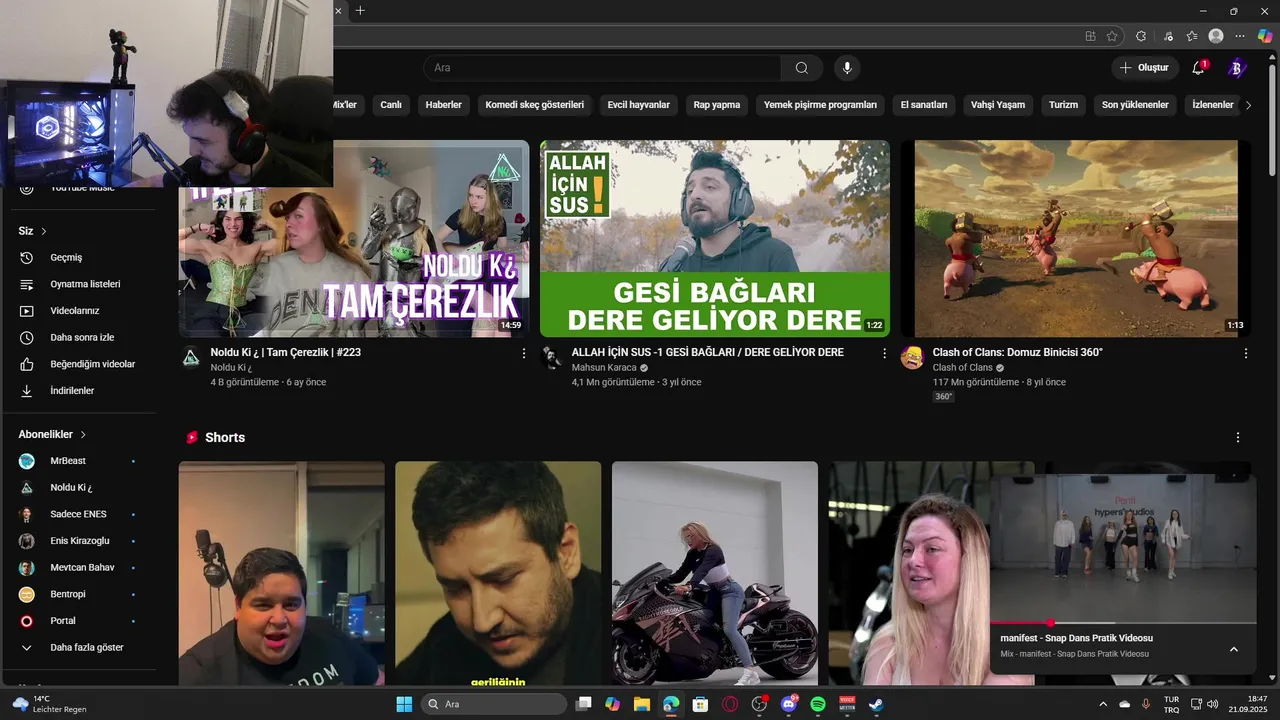Select the Haberler filter chip
Screen dimensions: 1280x720
point(444,105)
